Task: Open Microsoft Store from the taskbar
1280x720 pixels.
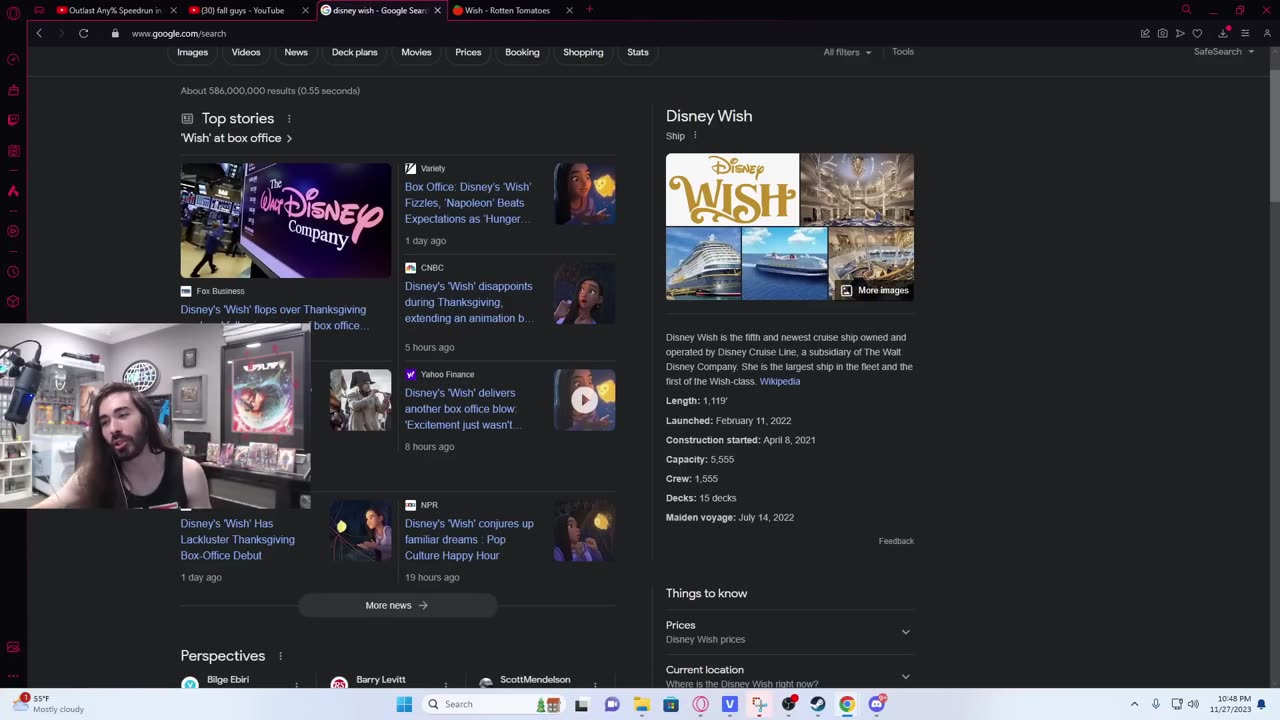Action: (x=671, y=704)
